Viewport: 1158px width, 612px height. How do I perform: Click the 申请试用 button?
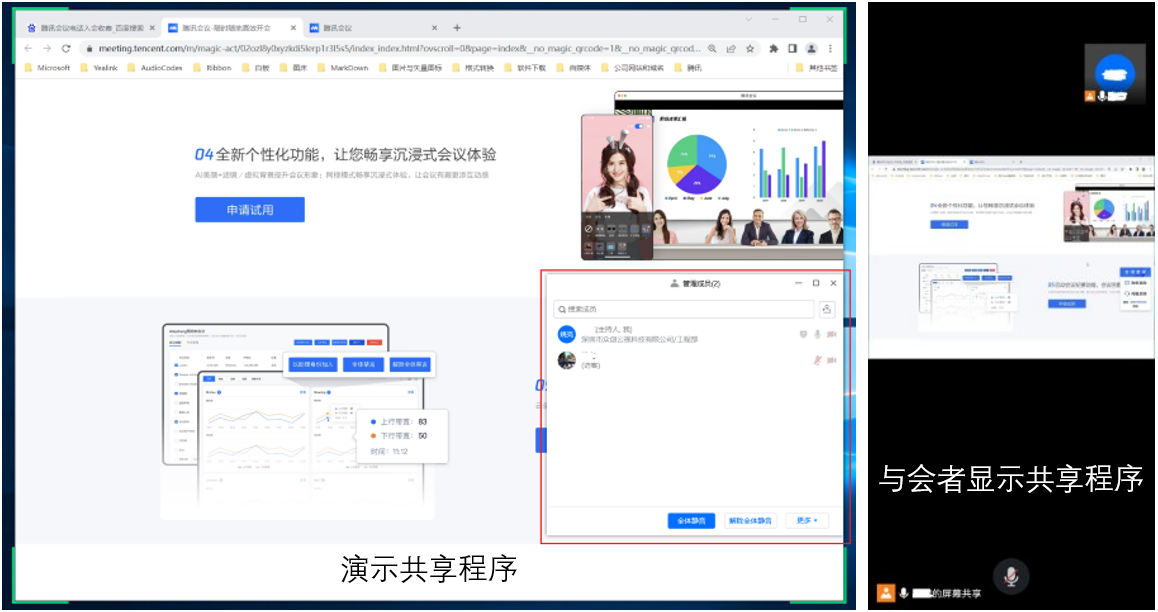(x=250, y=210)
